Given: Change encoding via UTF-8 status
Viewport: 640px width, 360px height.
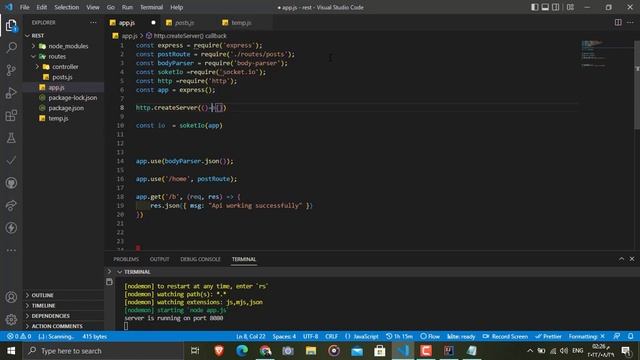Looking at the screenshot, I should [310, 336].
